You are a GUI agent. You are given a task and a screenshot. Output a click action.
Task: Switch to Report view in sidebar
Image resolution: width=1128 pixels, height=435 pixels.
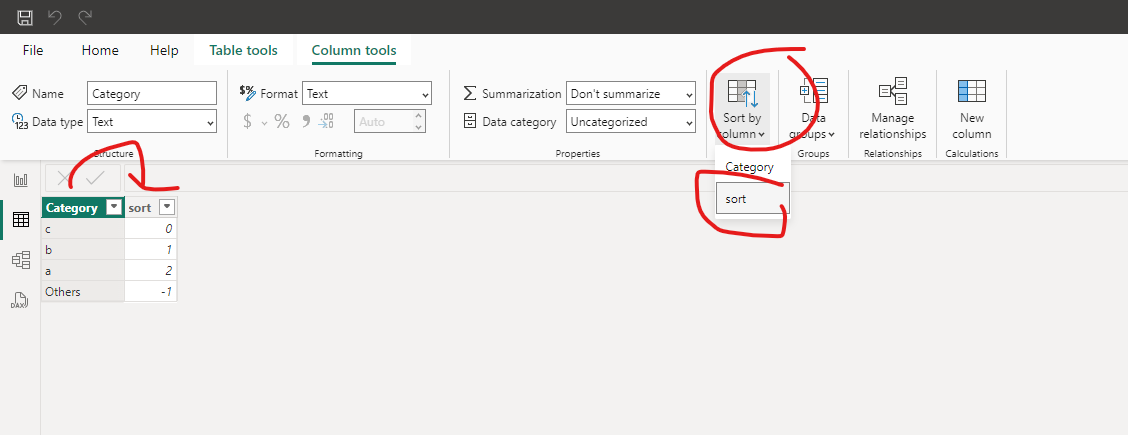coord(21,180)
